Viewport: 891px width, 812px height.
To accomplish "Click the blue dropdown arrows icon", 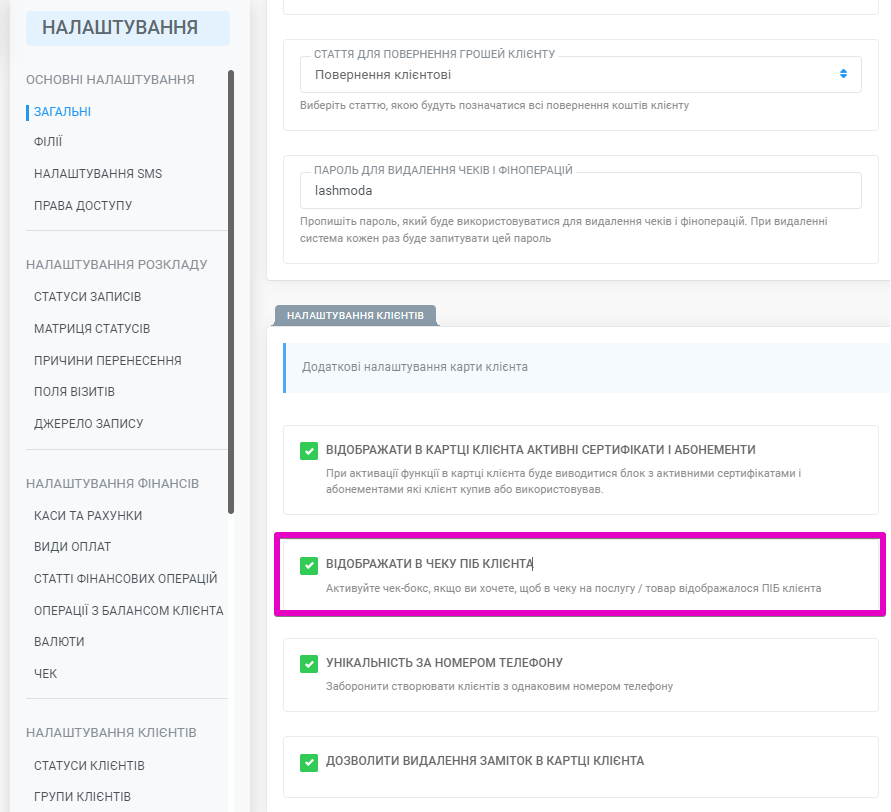I will click(843, 74).
